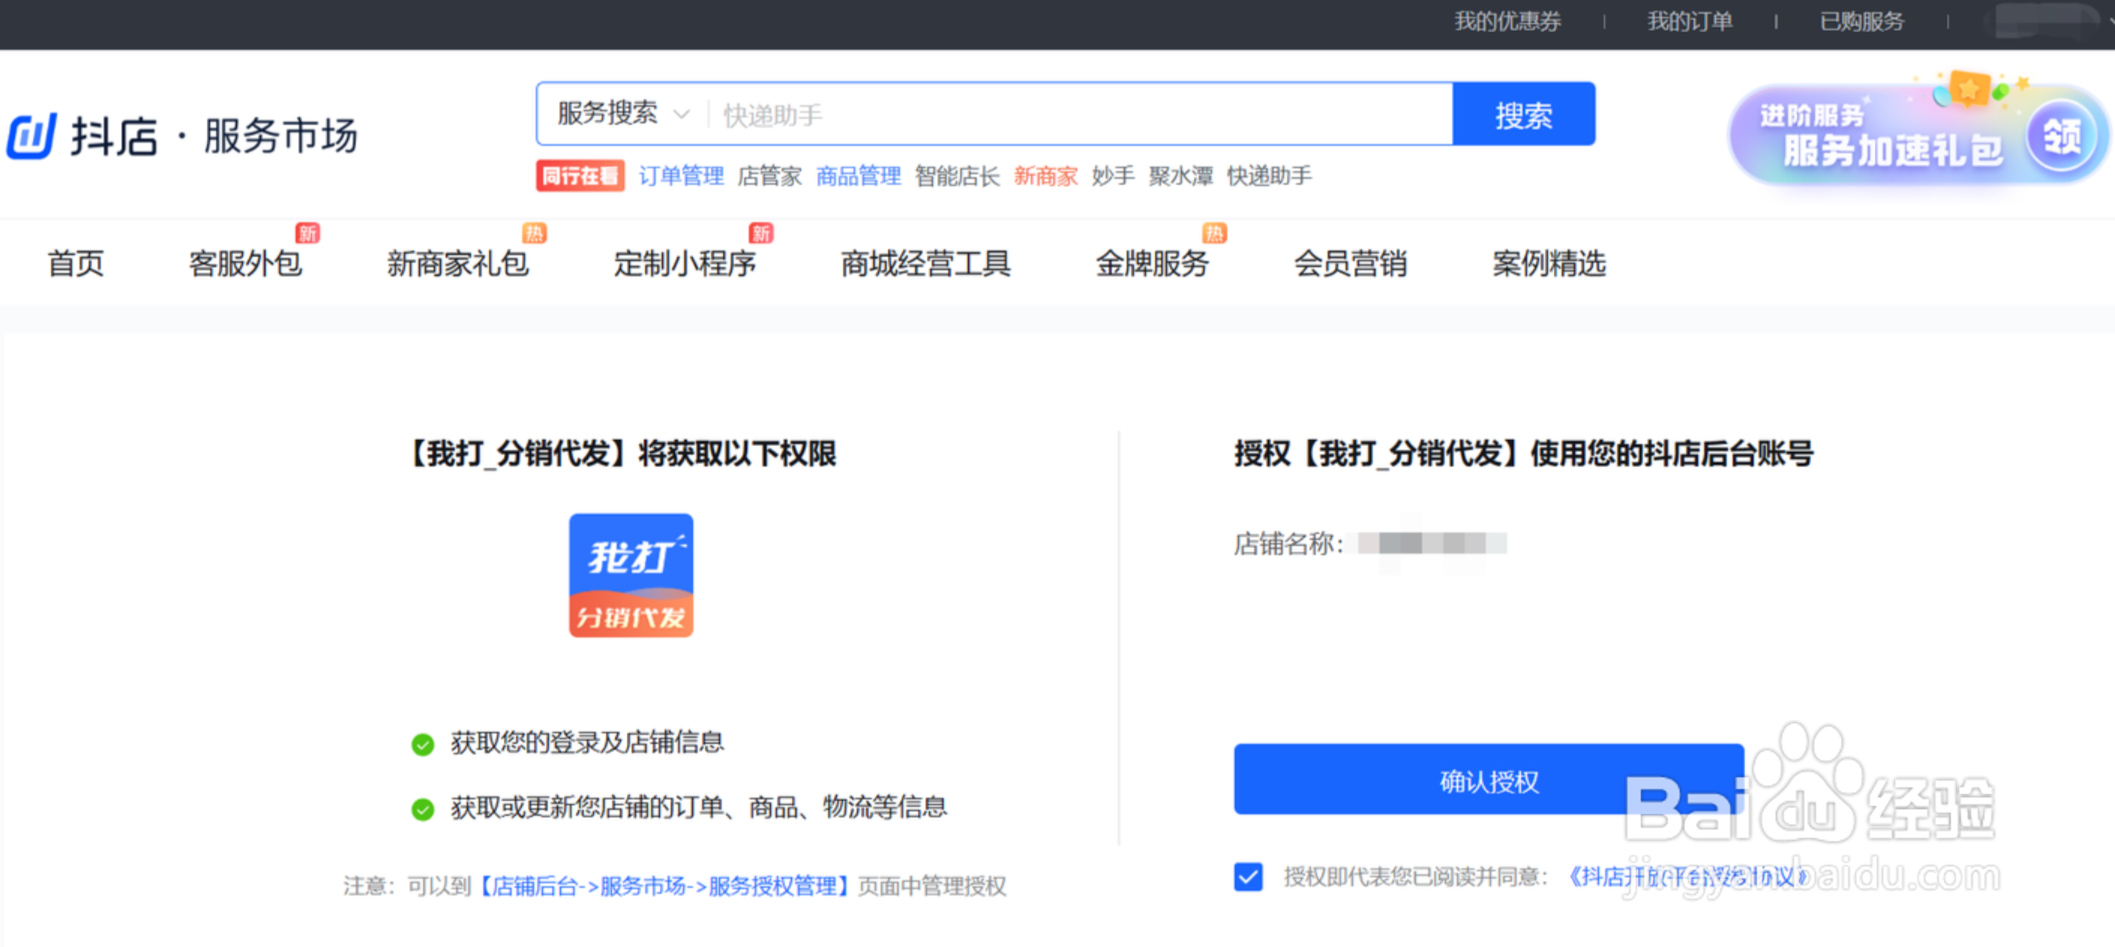Click the 新 badge on 客服外包

click(307, 233)
